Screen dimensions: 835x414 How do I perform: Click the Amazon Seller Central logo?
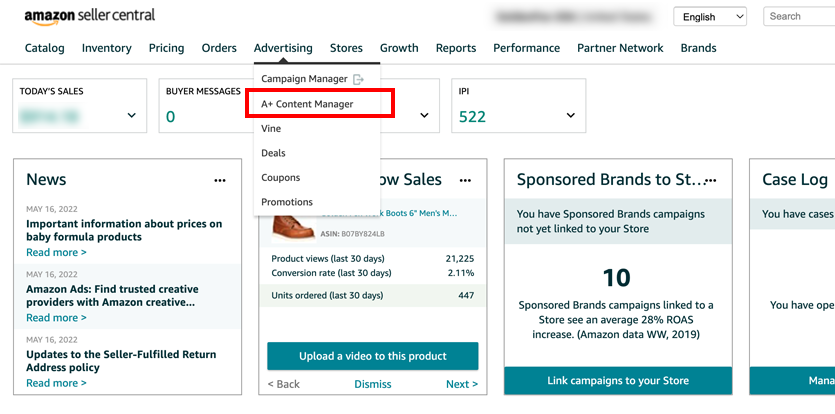coord(90,17)
